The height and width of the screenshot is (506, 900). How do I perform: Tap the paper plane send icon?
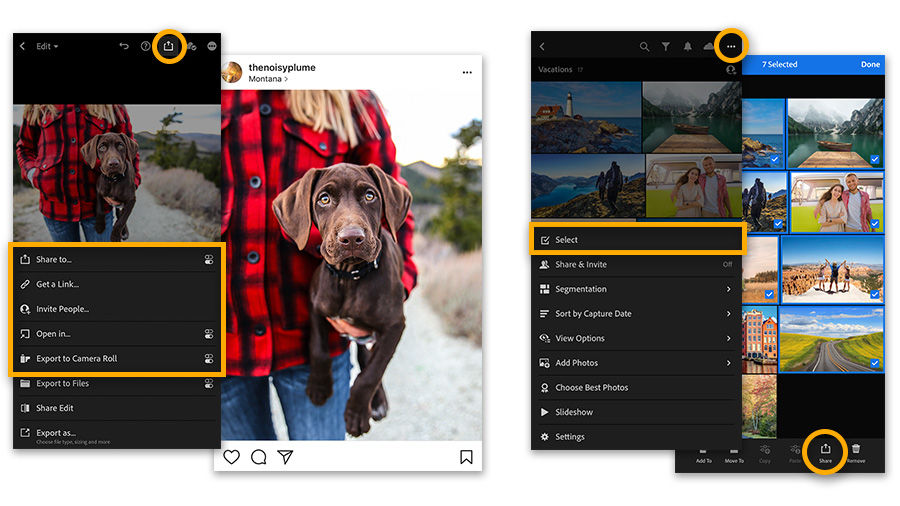point(285,457)
